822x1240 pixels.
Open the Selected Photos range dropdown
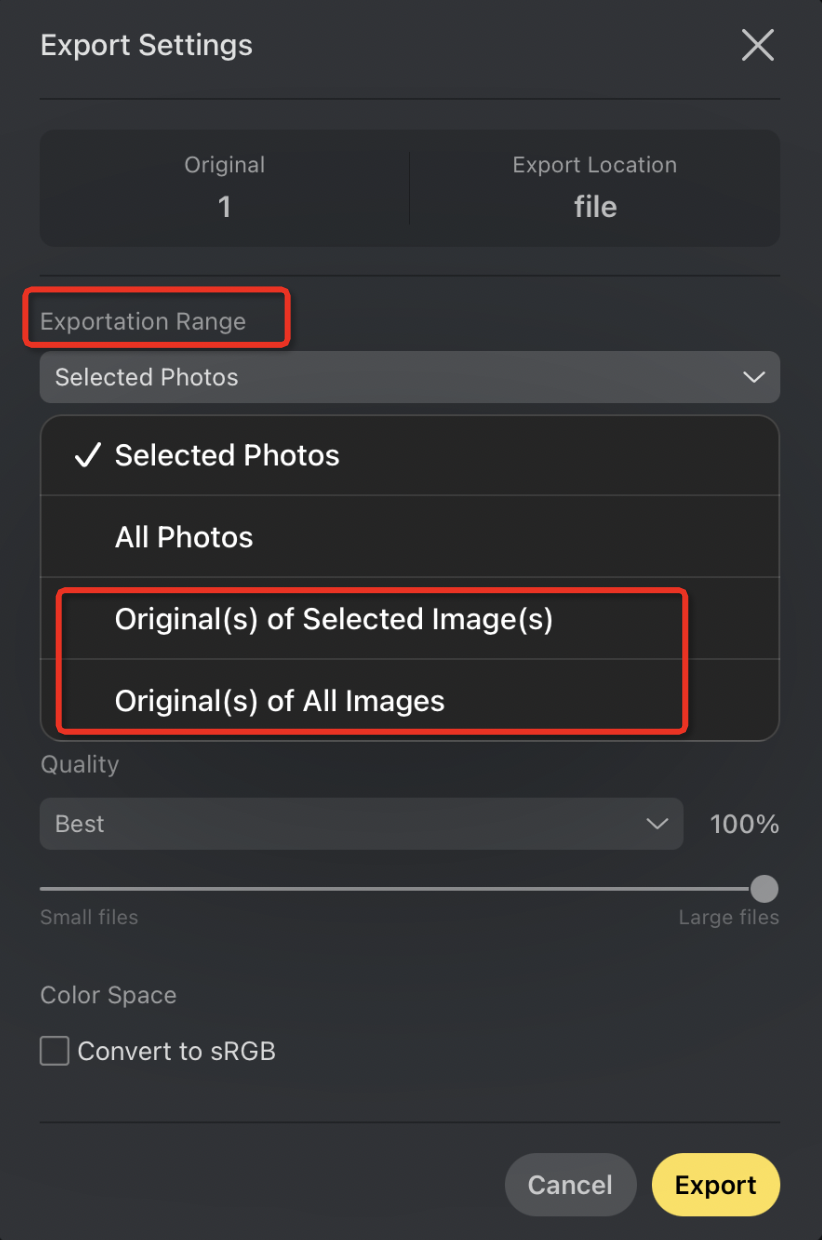click(410, 377)
